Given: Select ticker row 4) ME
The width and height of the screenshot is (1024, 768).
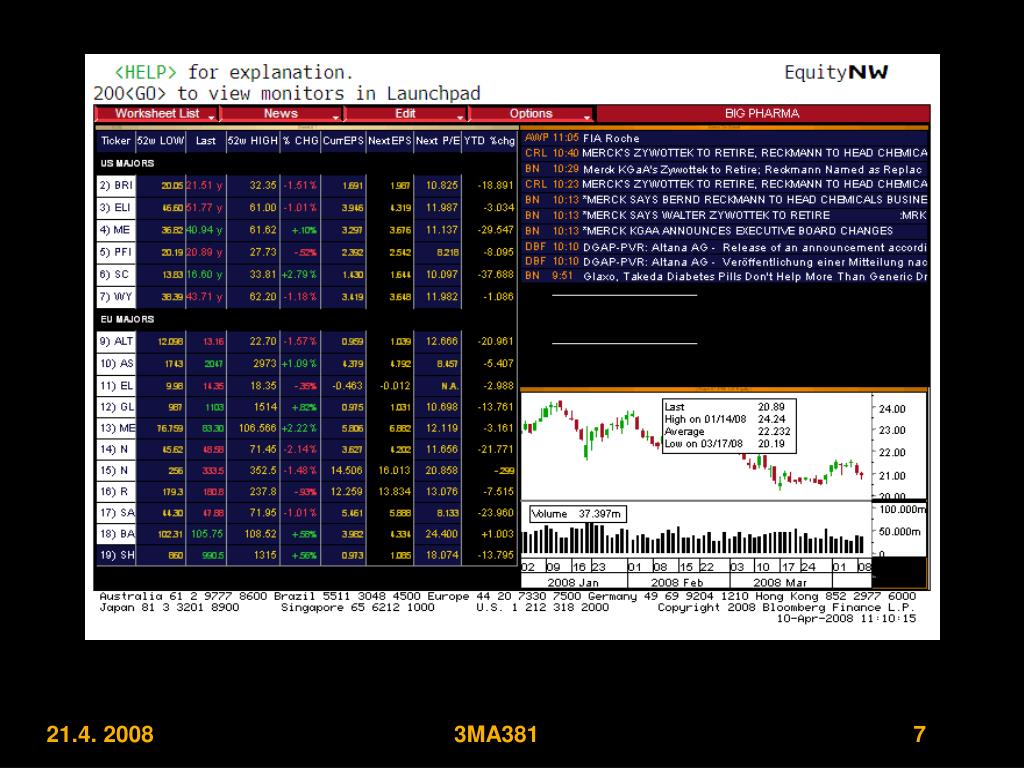Looking at the screenshot, I should pos(116,230).
